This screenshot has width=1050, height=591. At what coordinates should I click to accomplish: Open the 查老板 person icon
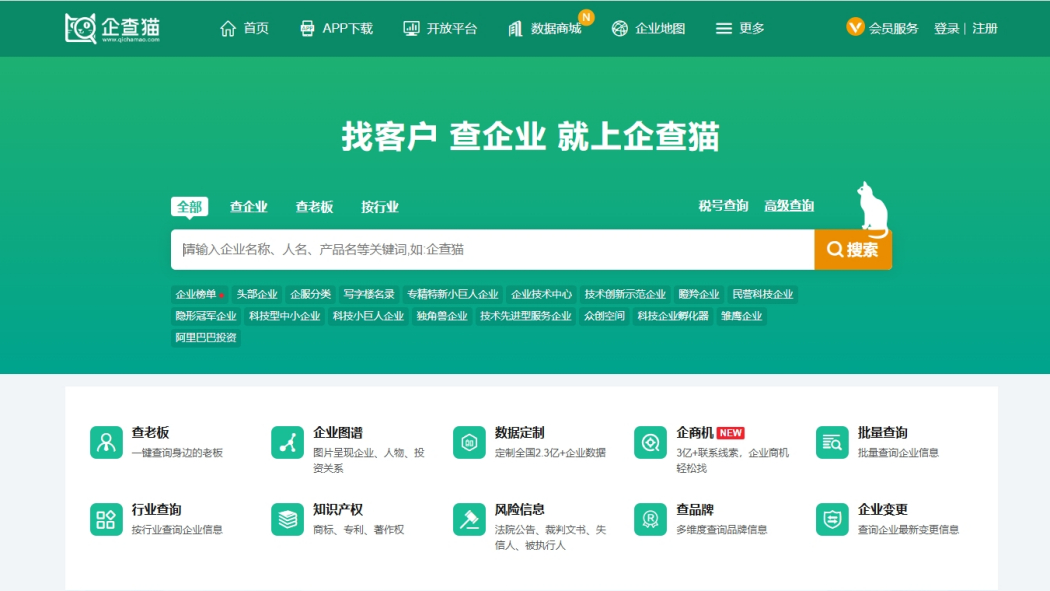pos(106,442)
